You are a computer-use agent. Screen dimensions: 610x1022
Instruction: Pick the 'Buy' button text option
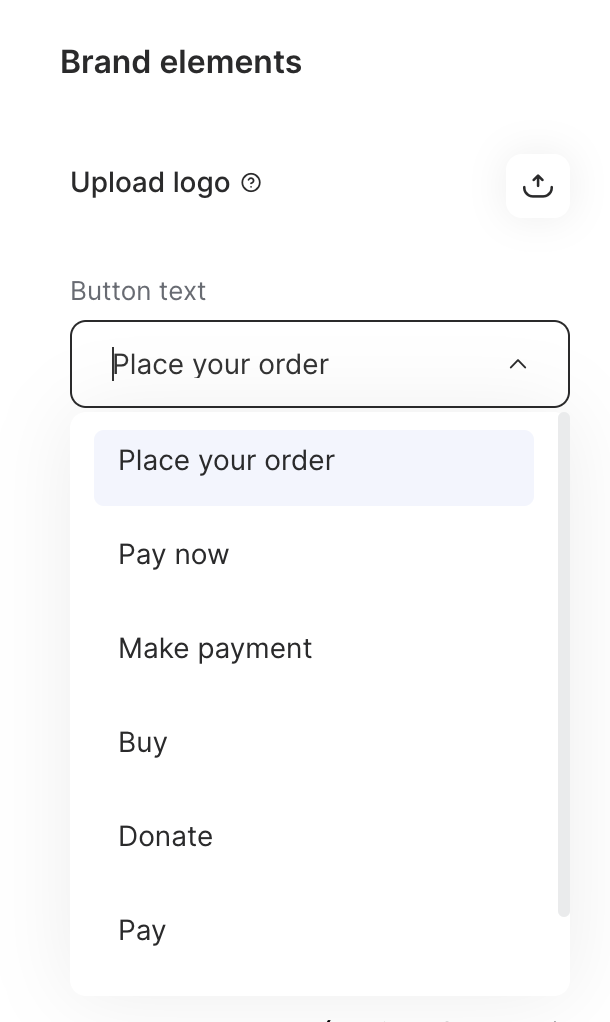[x=142, y=742]
